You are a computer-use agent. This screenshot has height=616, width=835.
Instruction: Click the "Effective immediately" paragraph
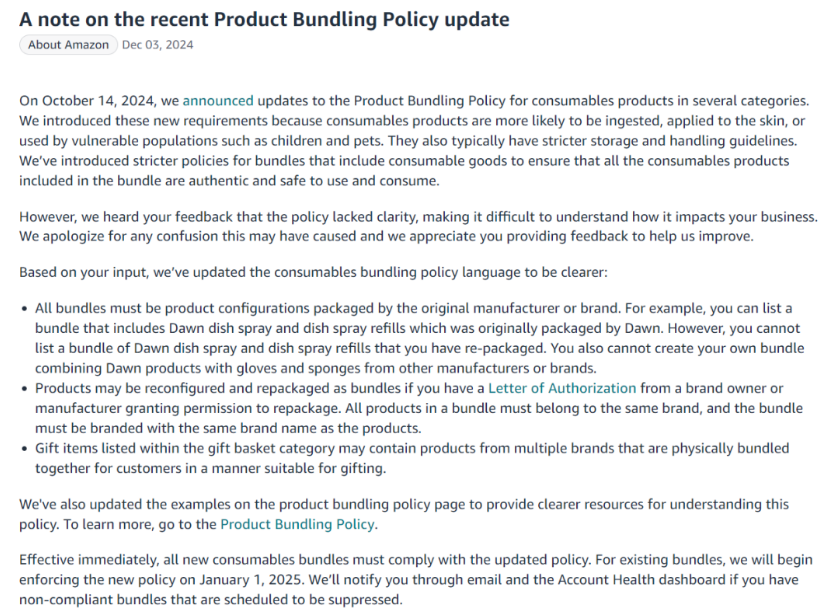[416, 579]
